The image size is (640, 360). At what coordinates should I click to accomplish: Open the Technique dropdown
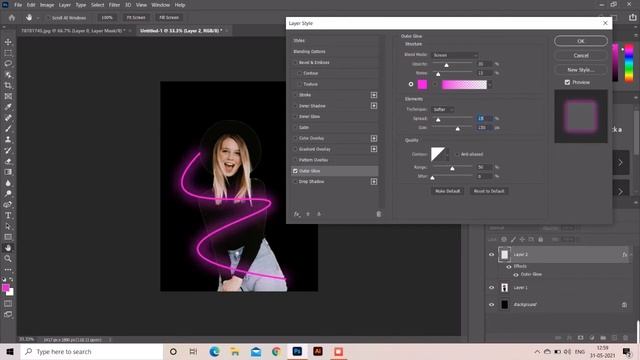click(443, 109)
